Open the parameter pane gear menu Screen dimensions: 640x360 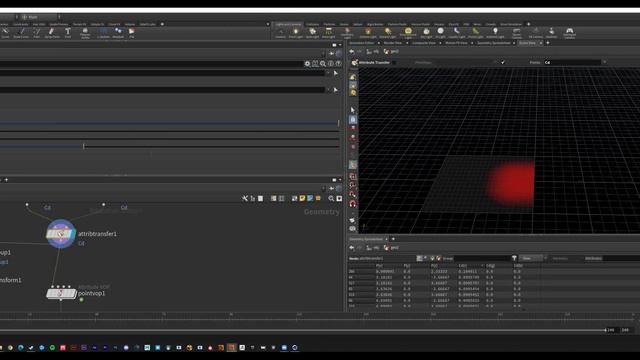[x=307, y=64]
